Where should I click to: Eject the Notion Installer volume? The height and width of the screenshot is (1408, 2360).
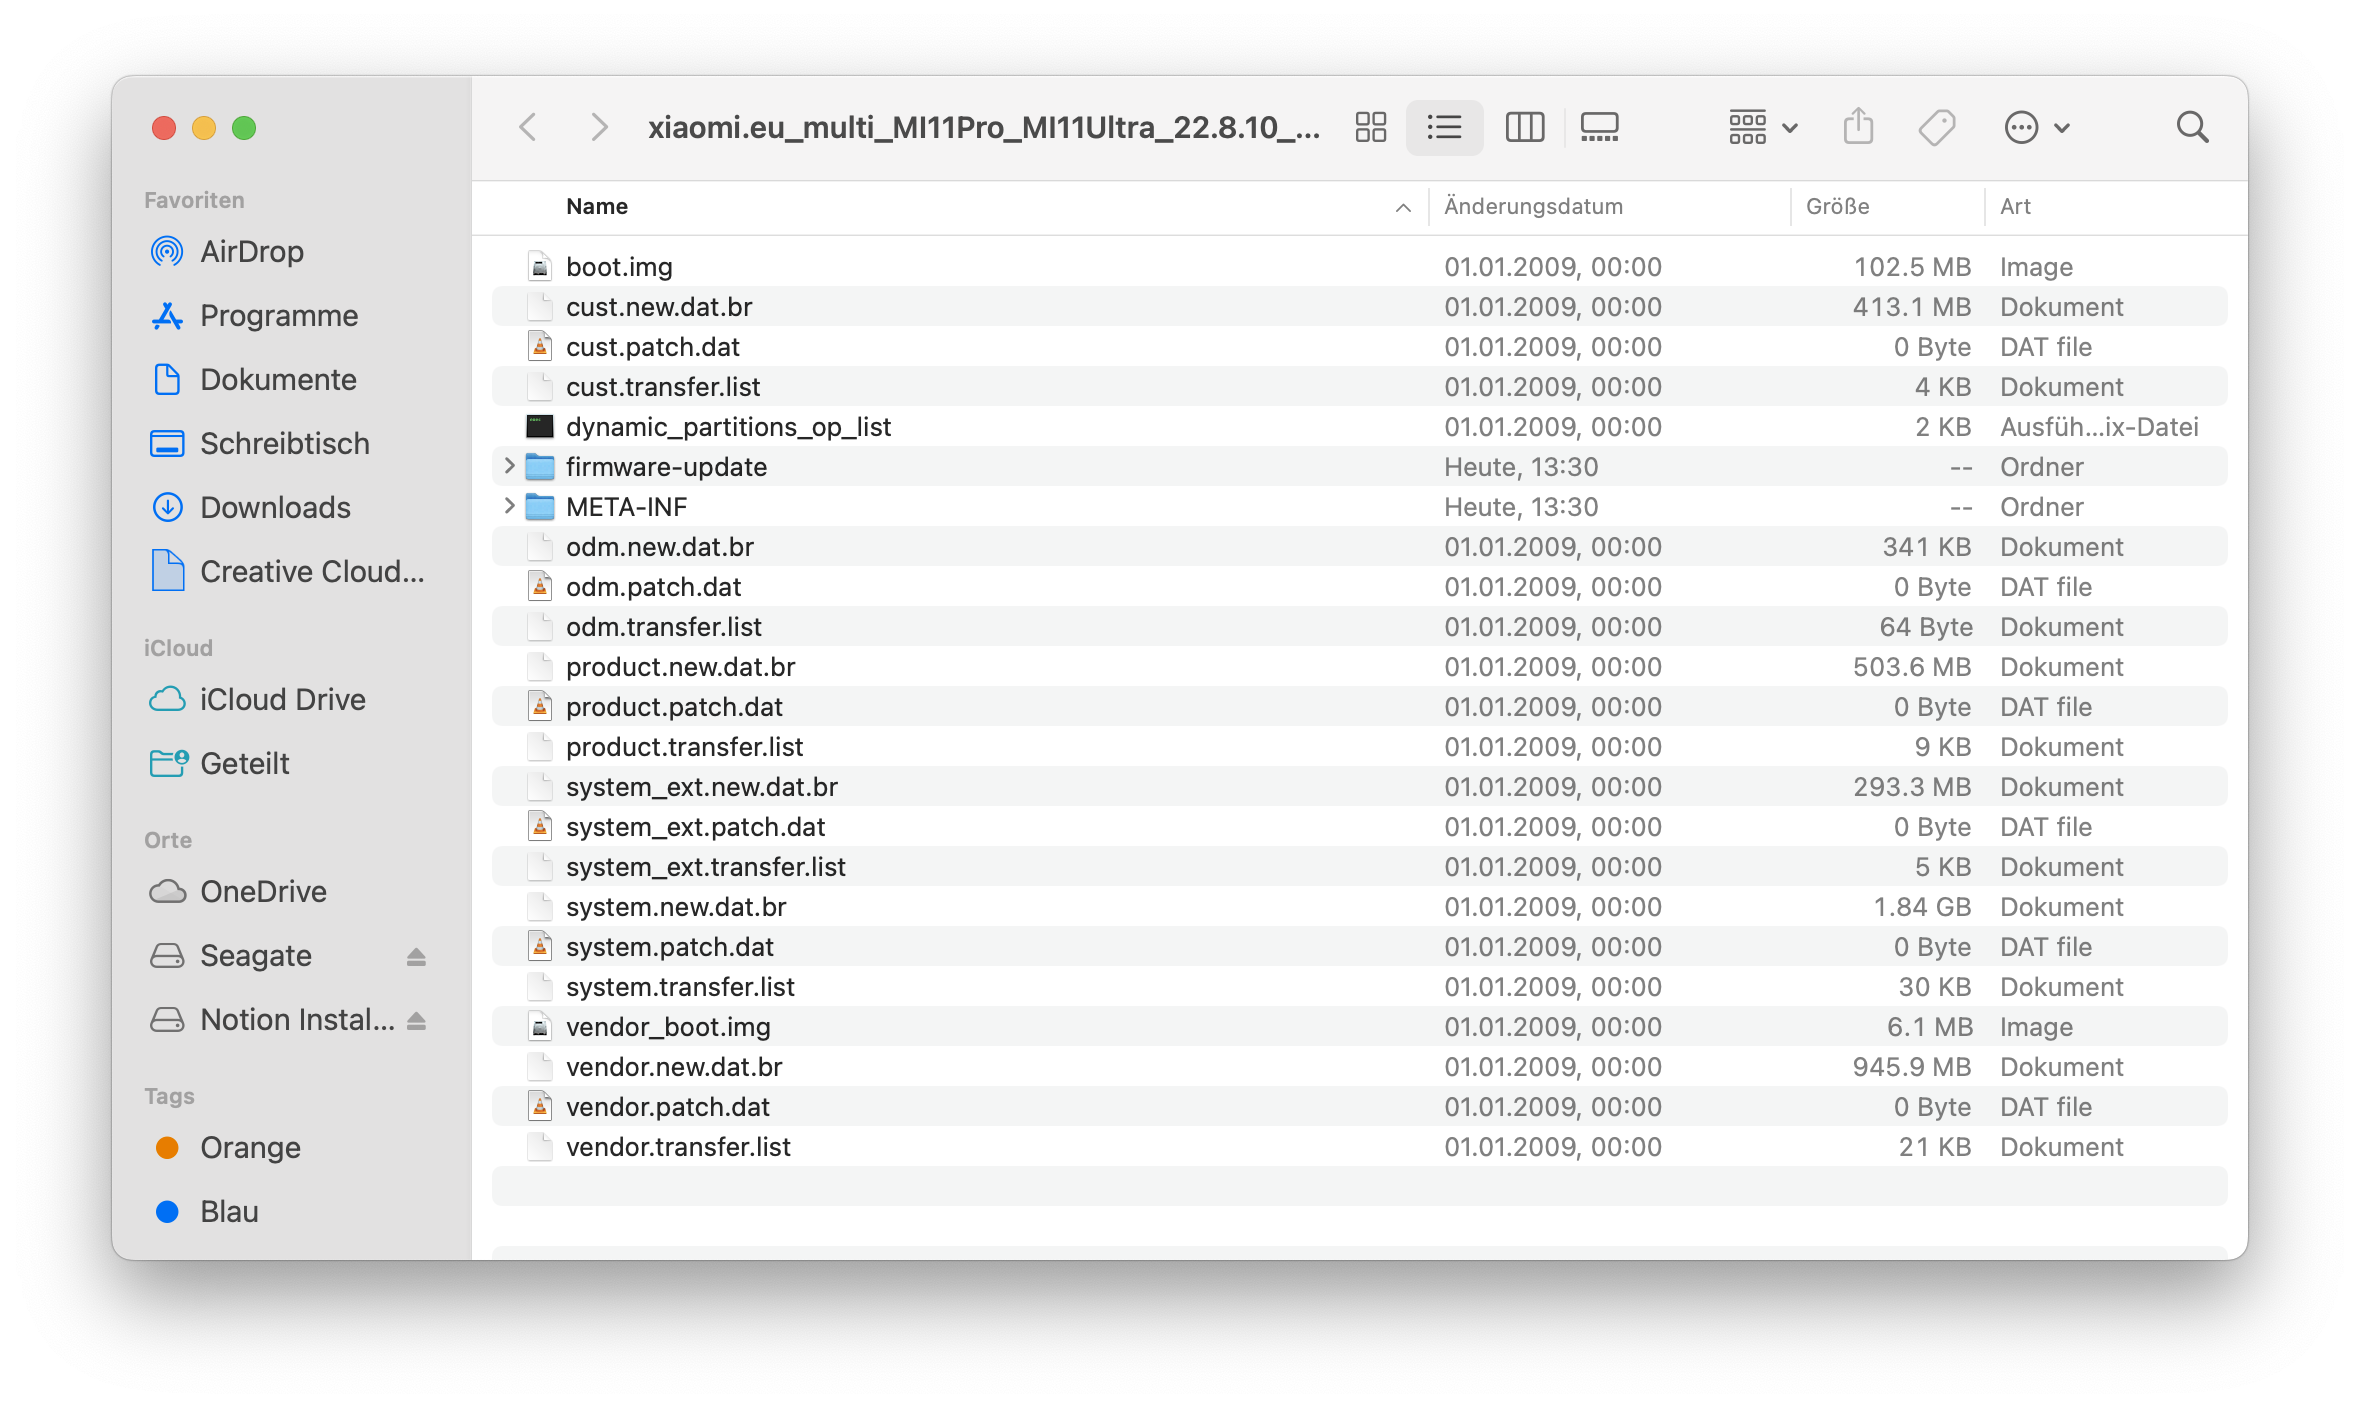pos(416,1021)
